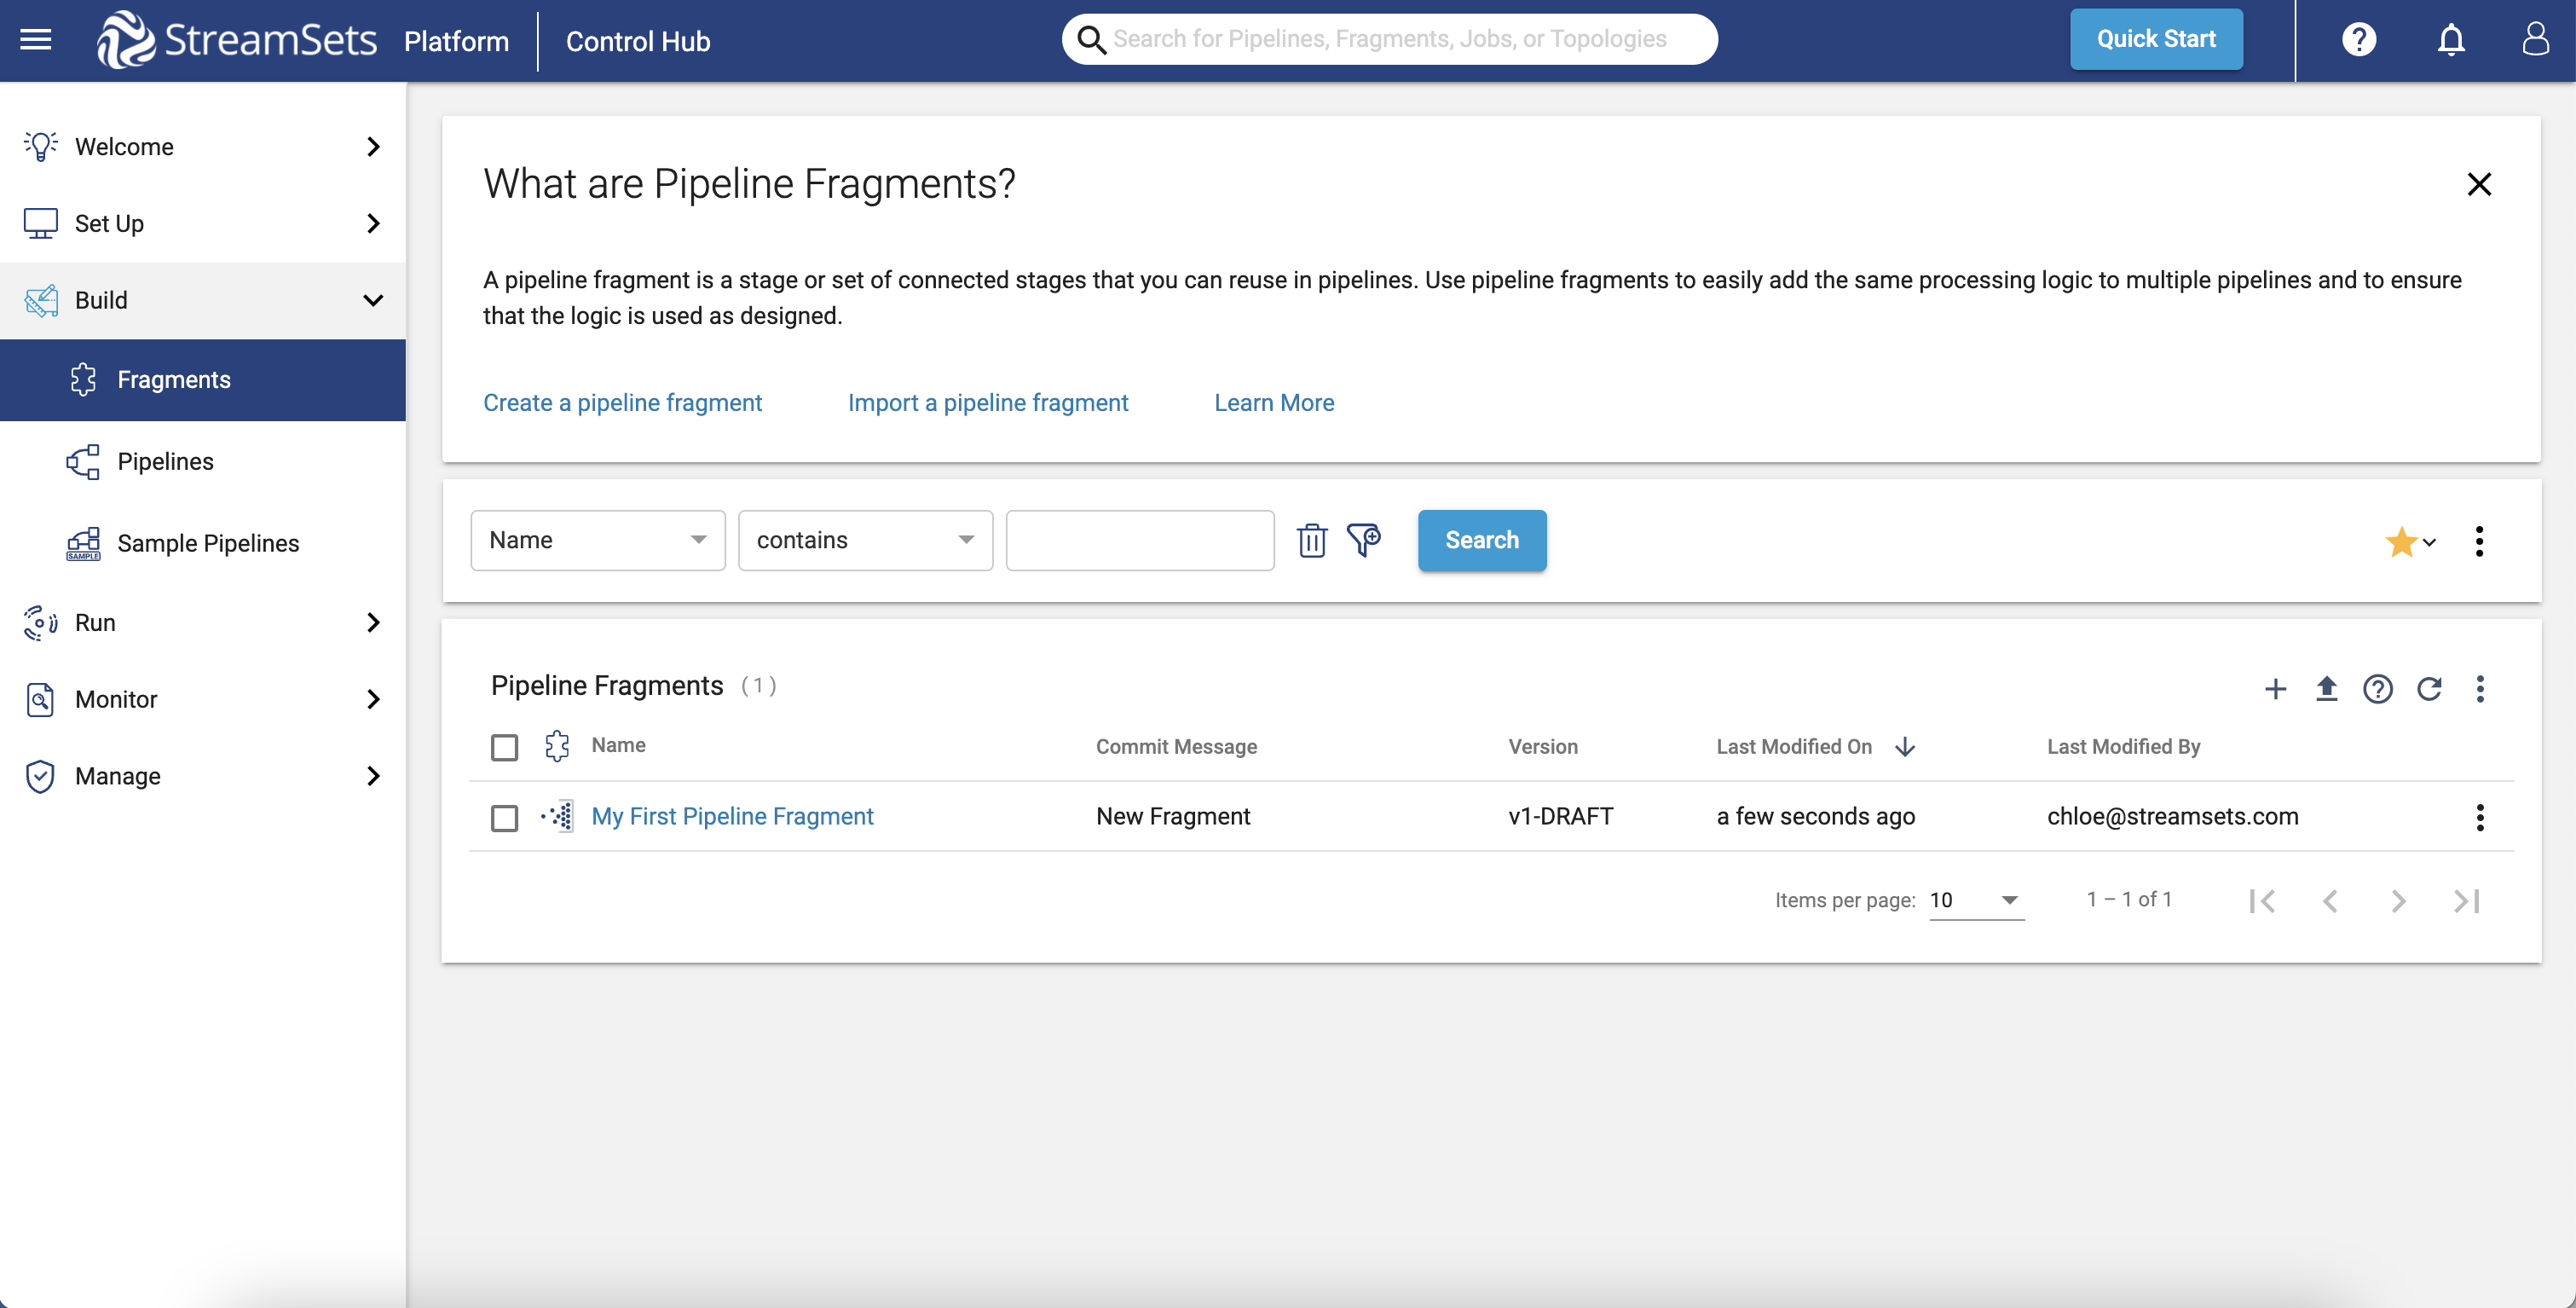Check the select-all fragments checkbox

[x=504, y=747]
